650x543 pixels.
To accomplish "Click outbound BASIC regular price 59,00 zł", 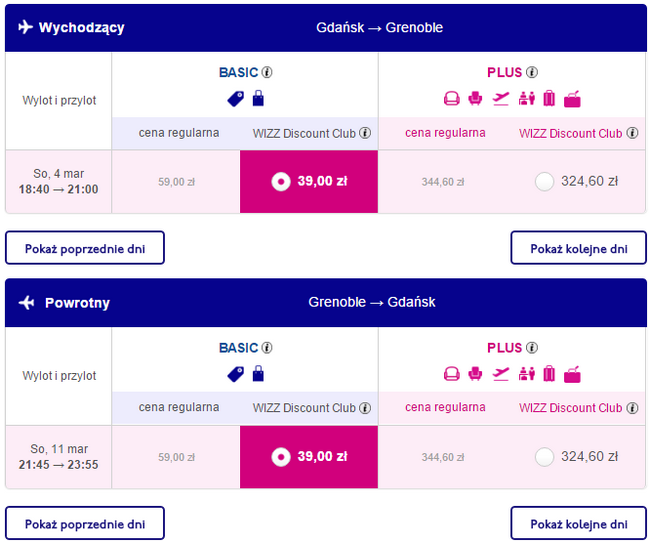I will 176,182.
